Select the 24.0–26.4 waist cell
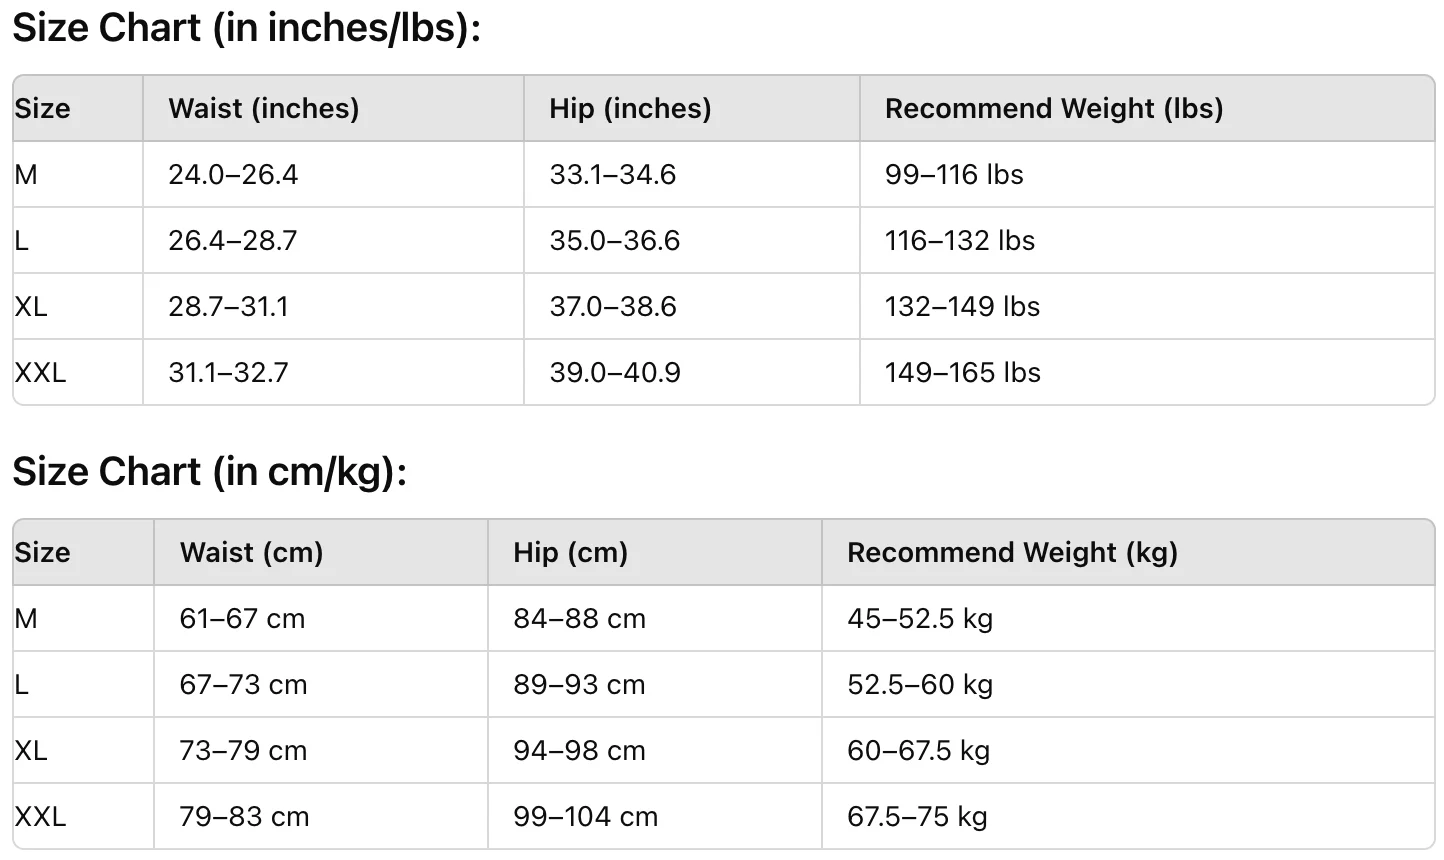 (x=233, y=174)
